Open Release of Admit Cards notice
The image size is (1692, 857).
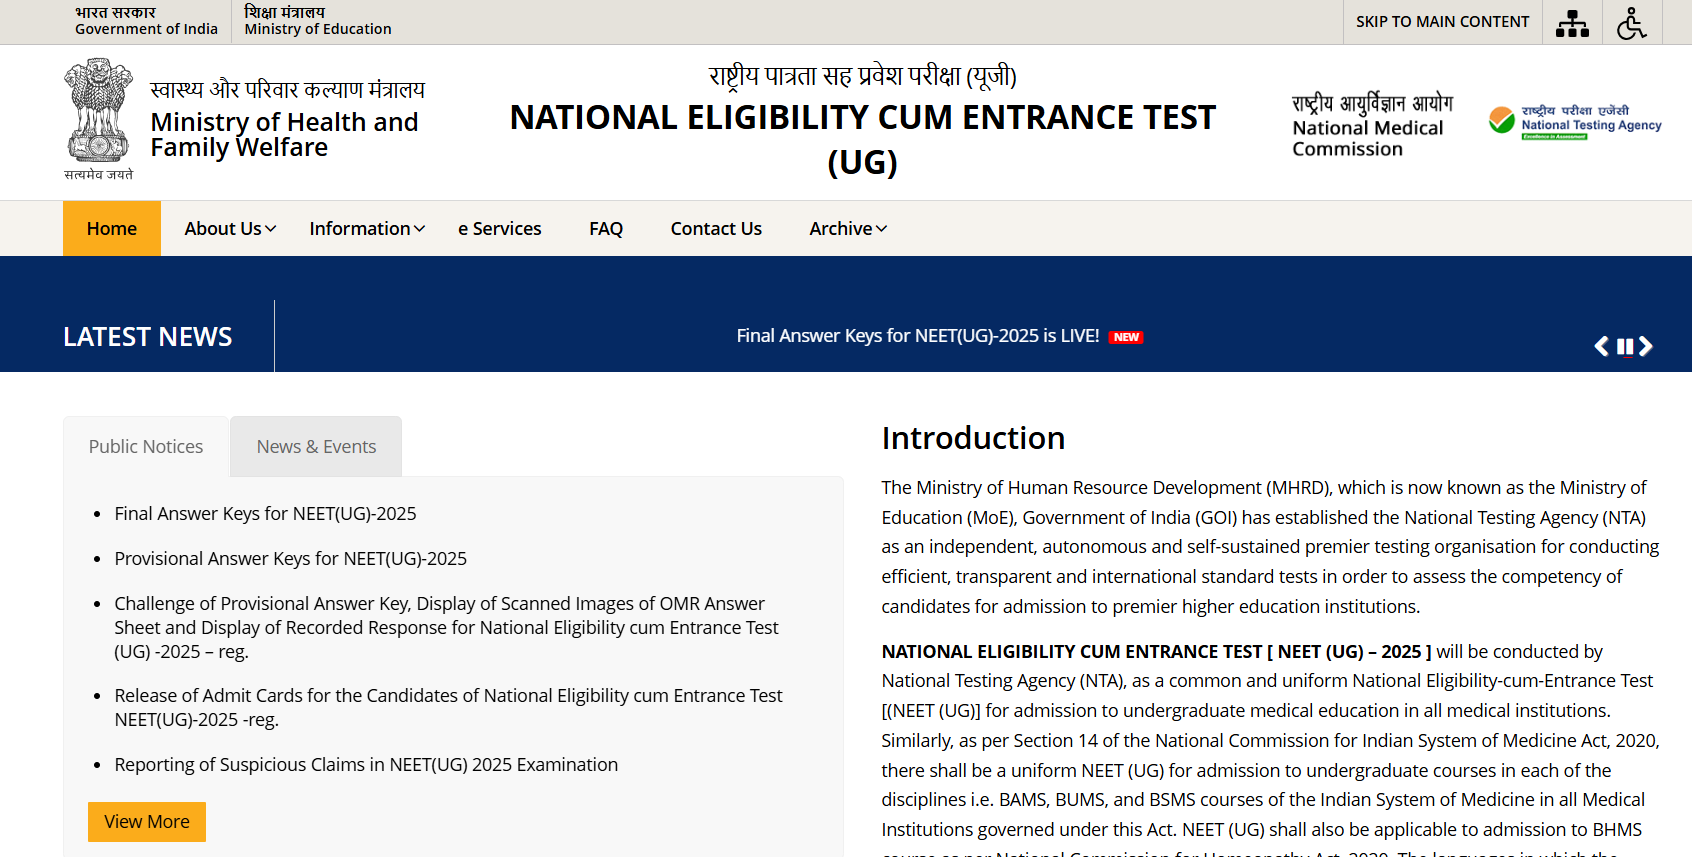pos(448,707)
